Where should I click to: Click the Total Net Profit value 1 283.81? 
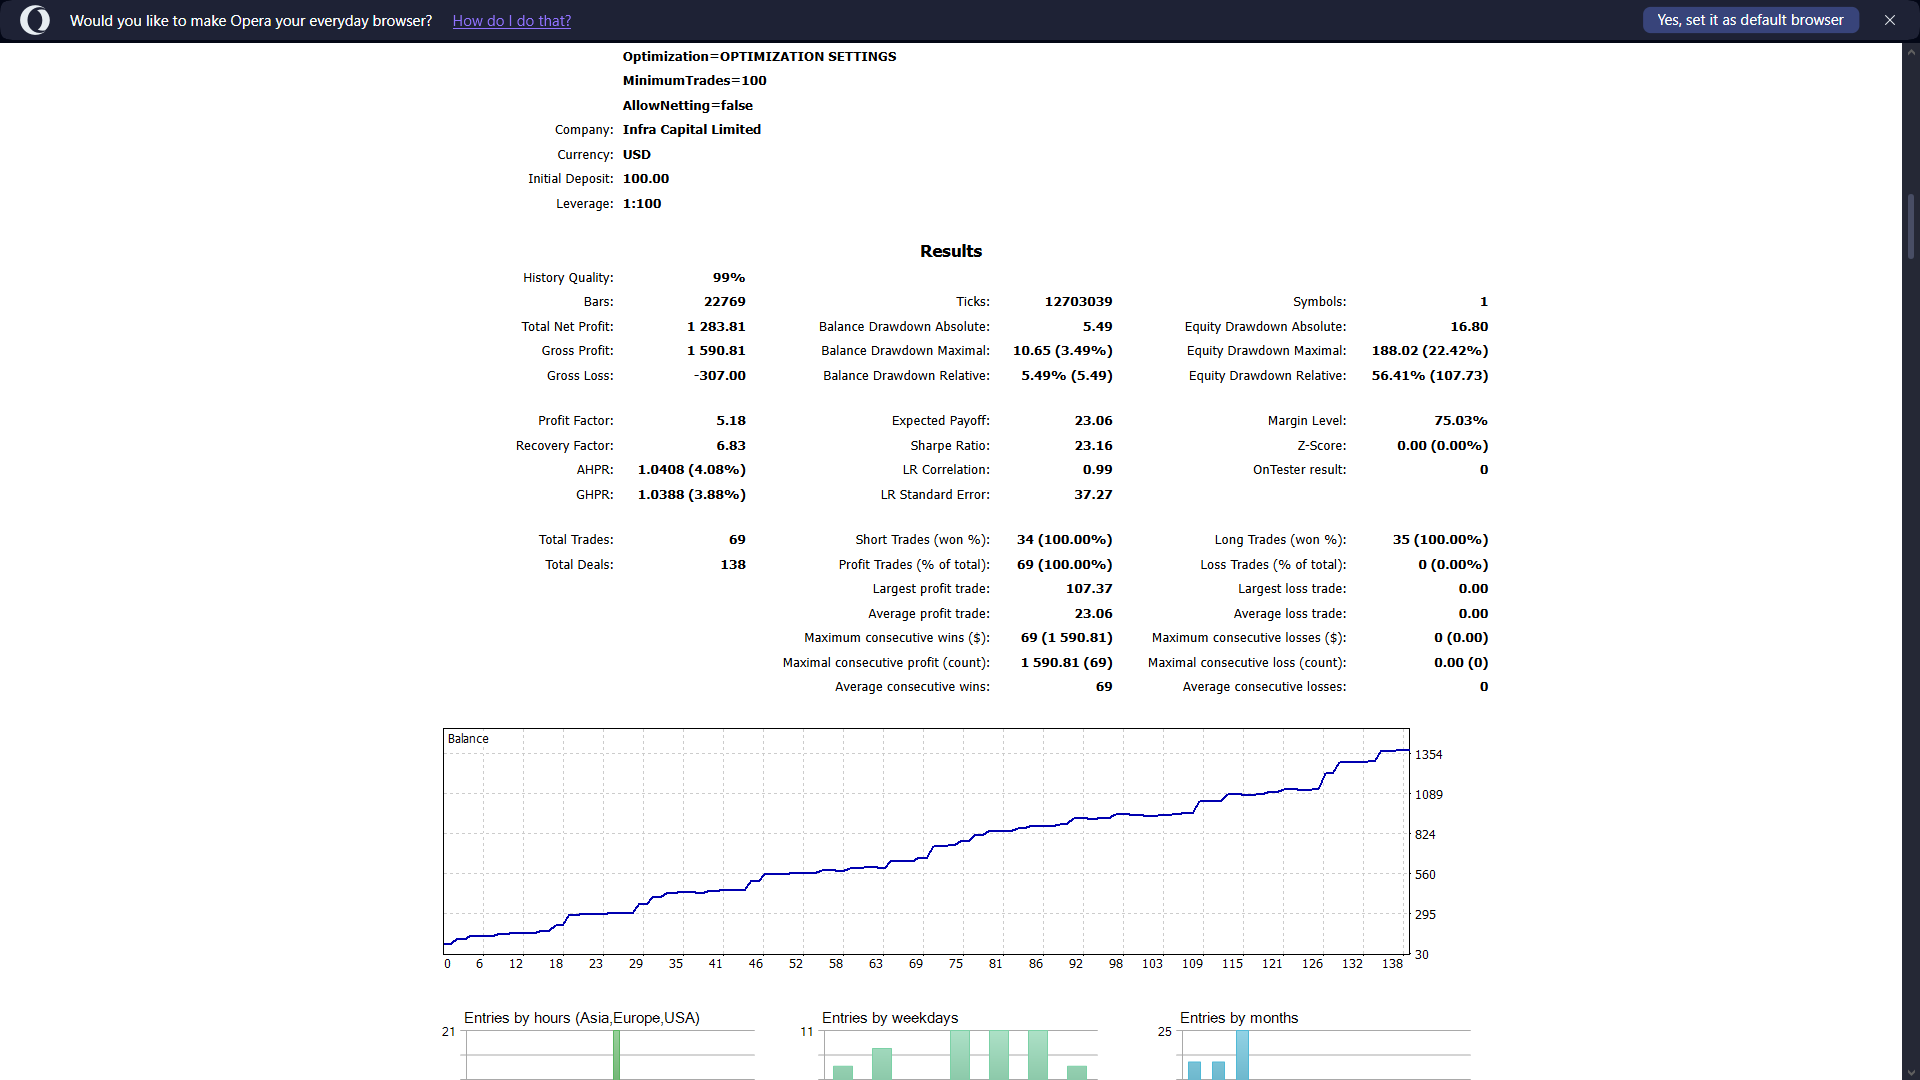pyautogui.click(x=716, y=327)
